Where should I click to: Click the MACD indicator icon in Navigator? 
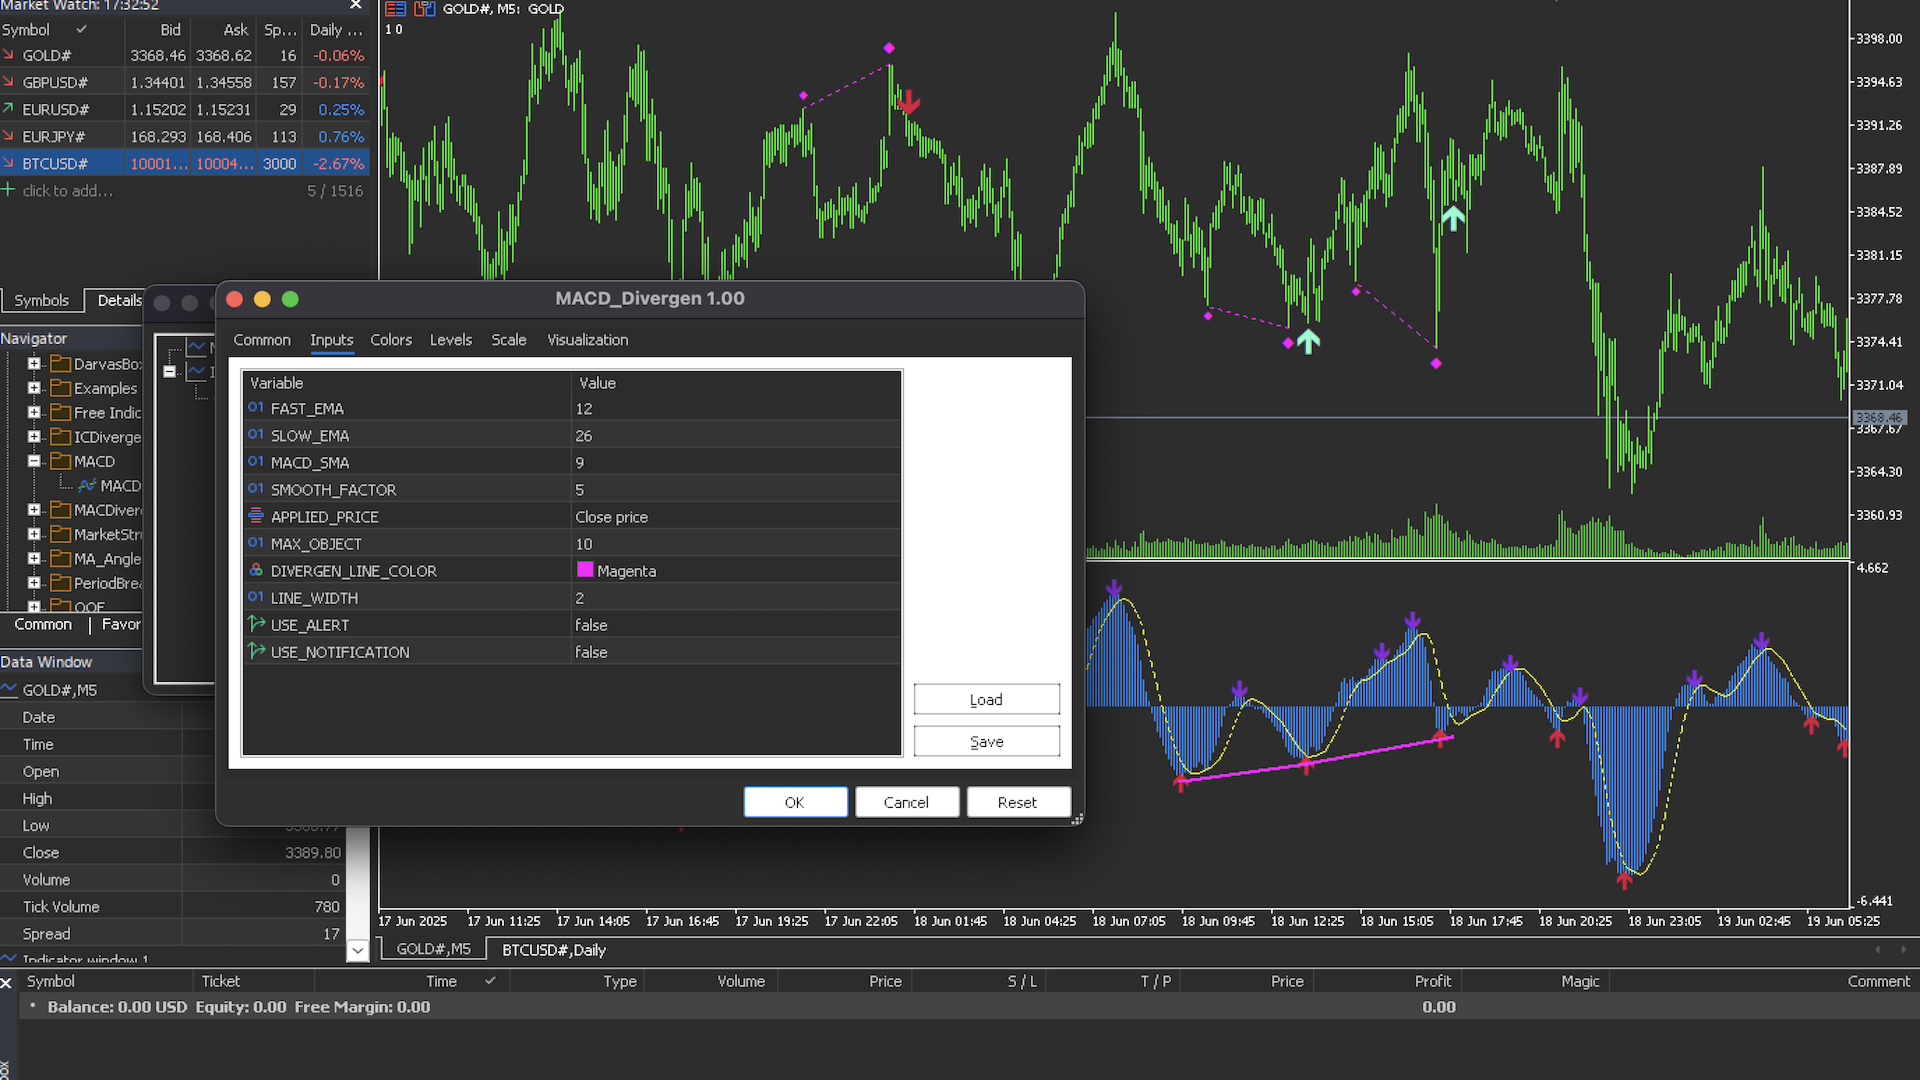tap(87, 486)
